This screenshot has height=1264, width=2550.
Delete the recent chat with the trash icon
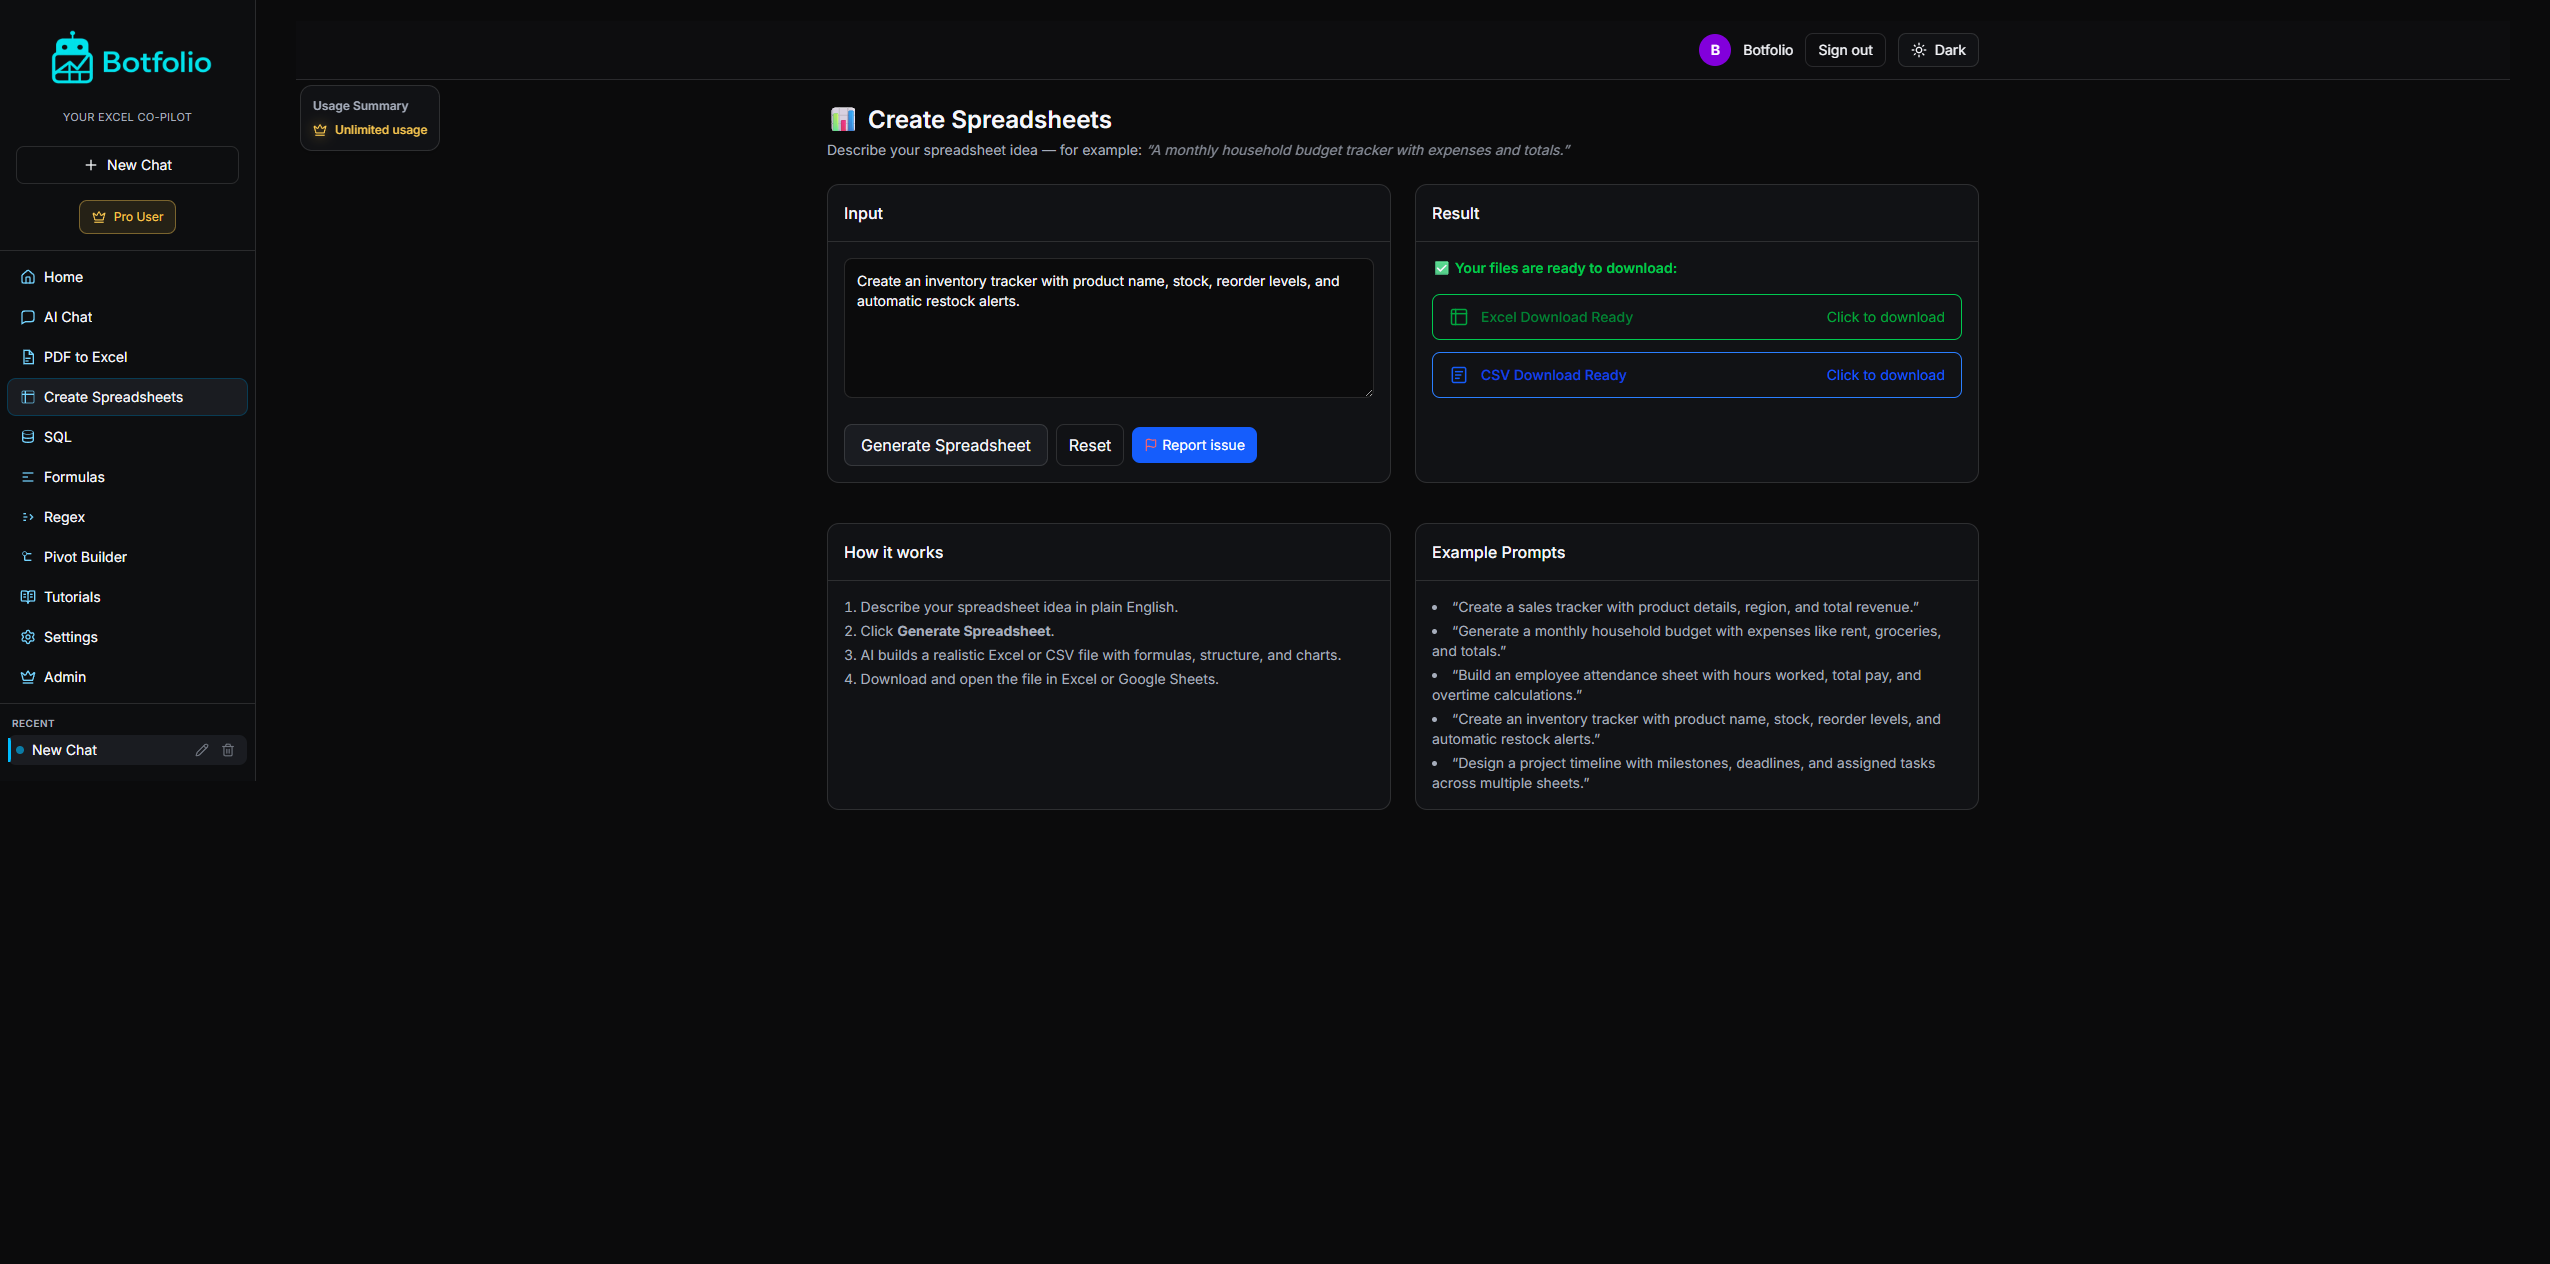tap(229, 750)
